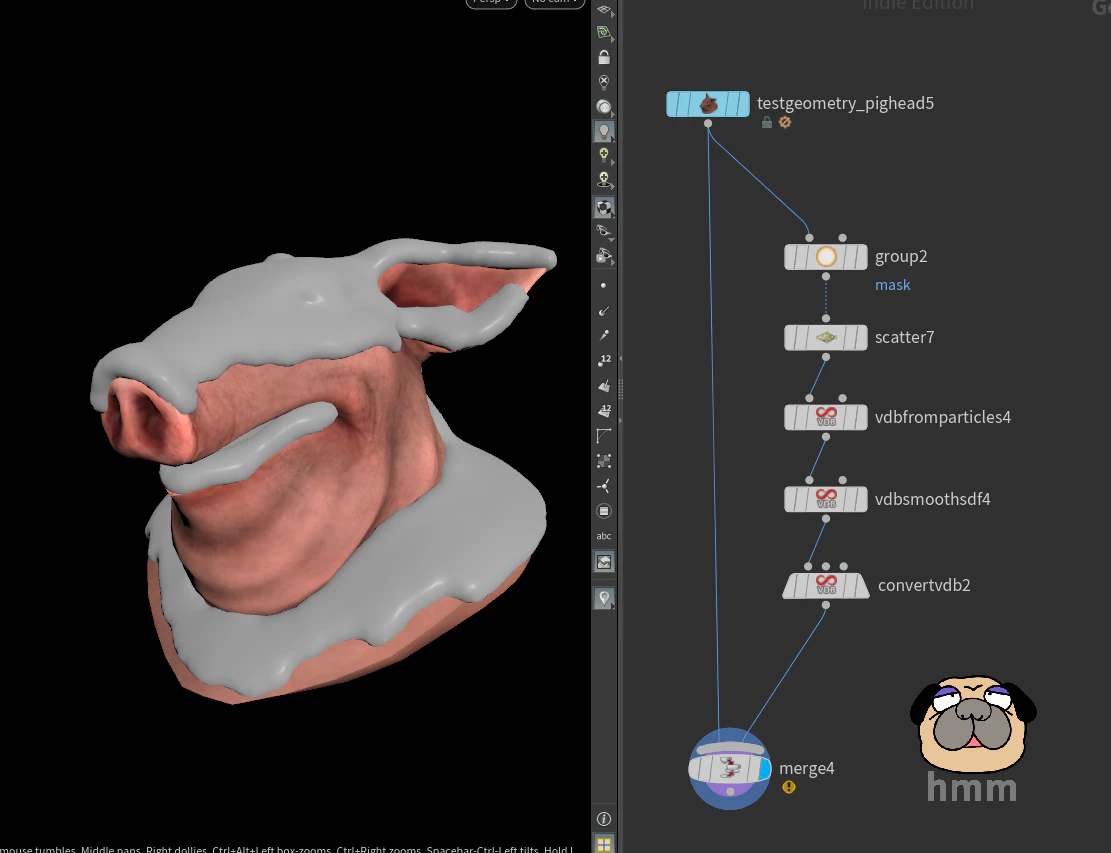Click the point normals display icon
The width and height of the screenshot is (1111, 853).
click(604, 310)
